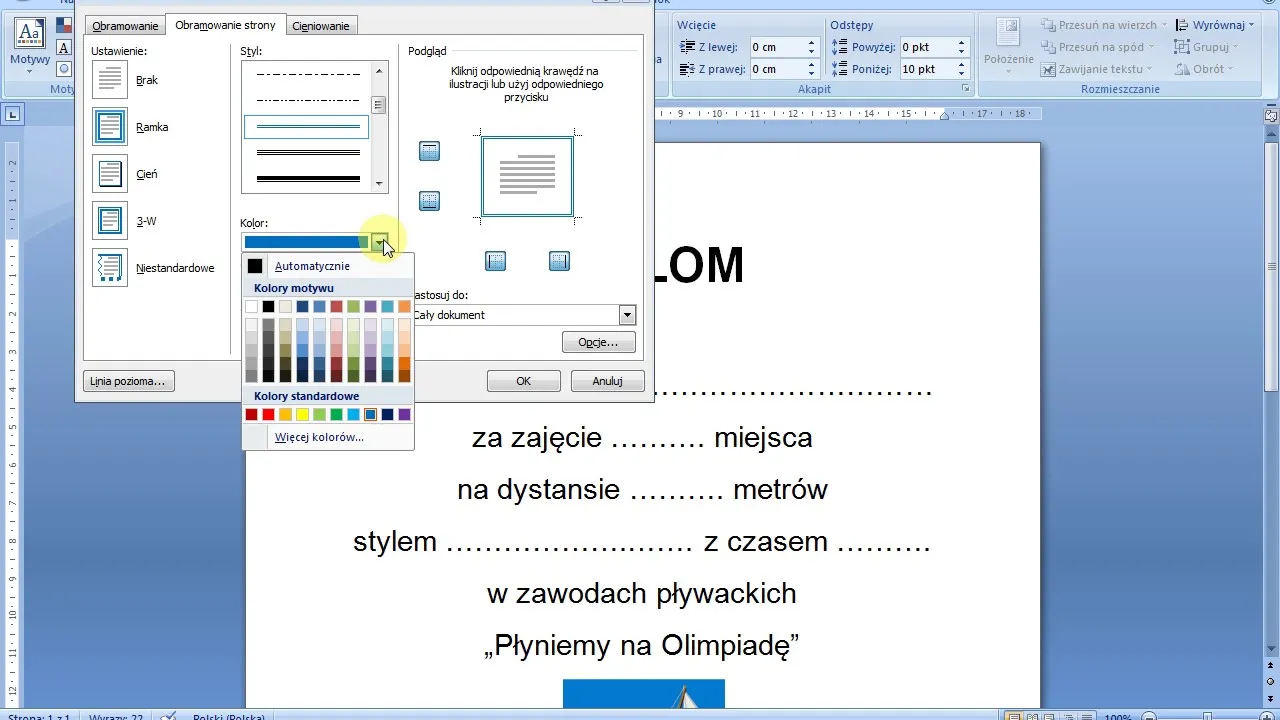Toggle the top border button in preview

pyautogui.click(x=430, y=151)
